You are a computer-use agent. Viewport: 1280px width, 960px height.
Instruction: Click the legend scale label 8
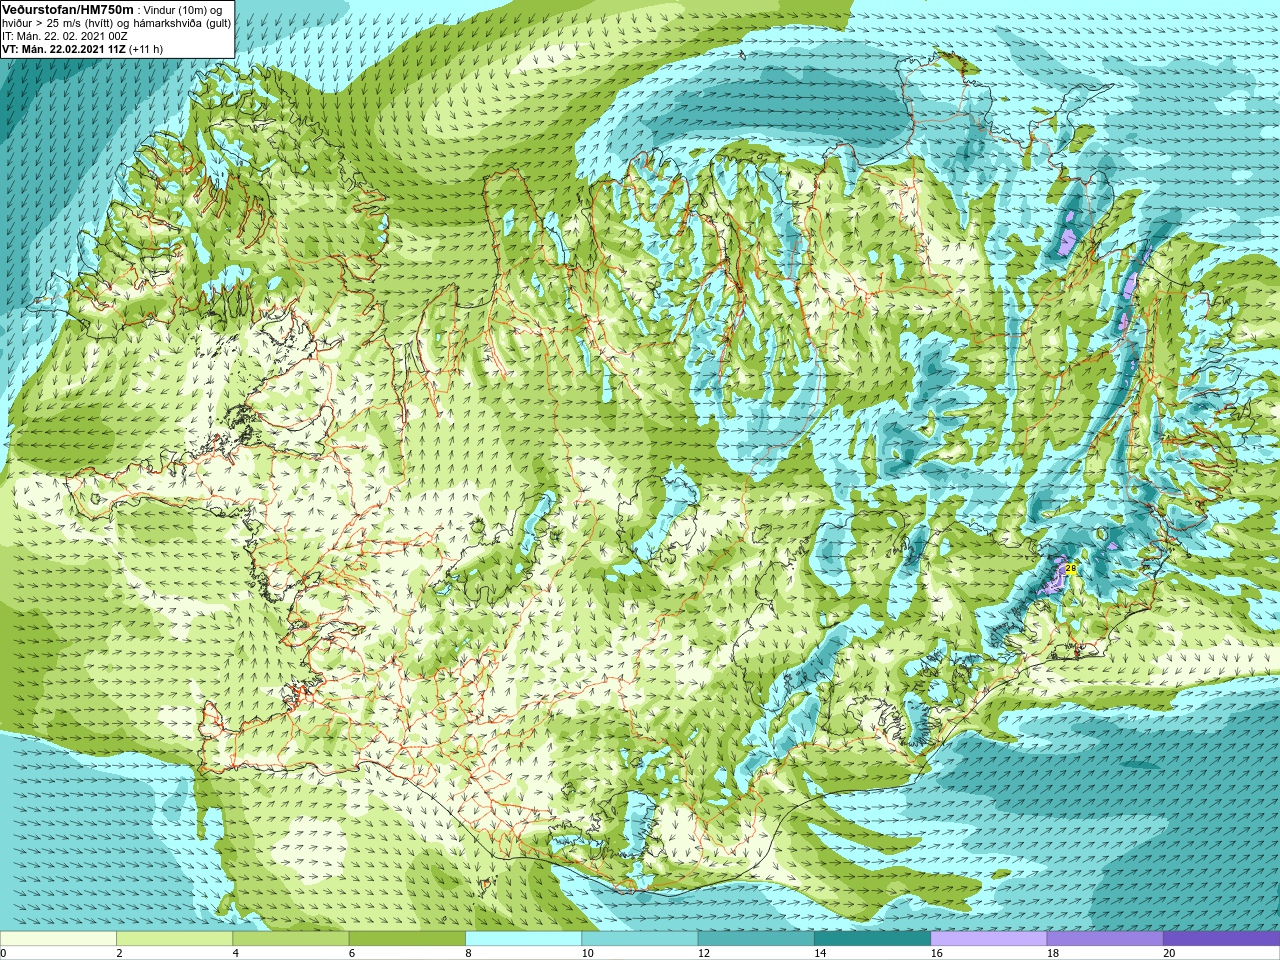468,953
